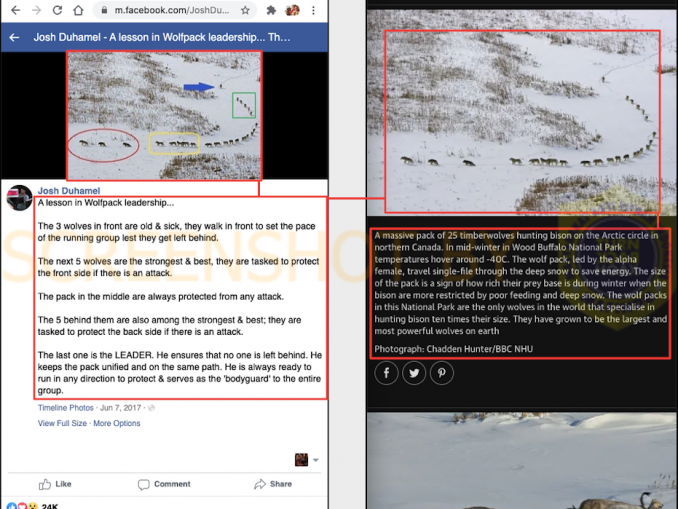Open the More Options link

pyautogui.click(x=117, y=423)
